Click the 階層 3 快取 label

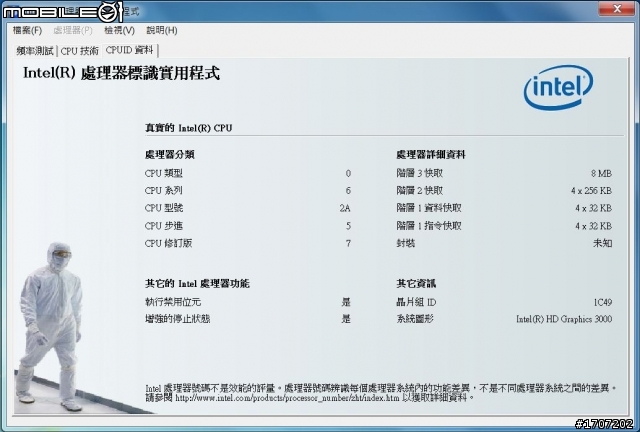click(x=420, y=173)
